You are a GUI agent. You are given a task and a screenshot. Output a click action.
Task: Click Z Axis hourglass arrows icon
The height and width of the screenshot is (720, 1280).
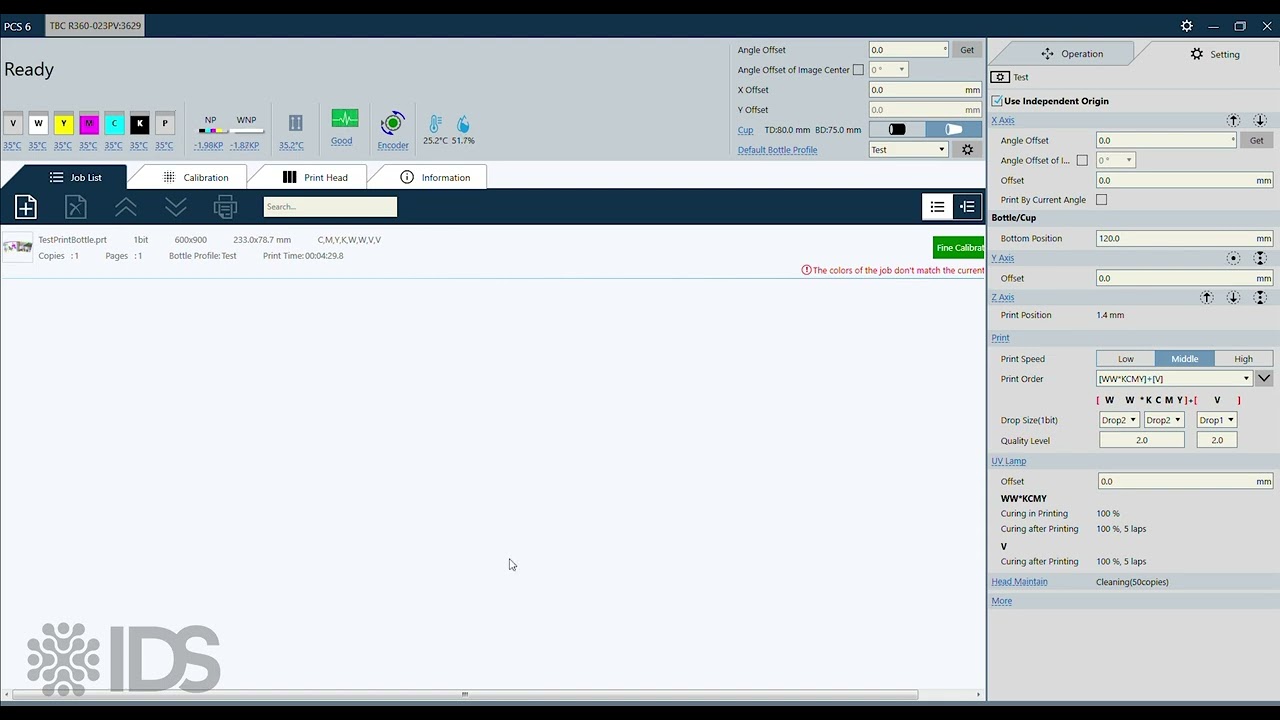coord(1260,297)
